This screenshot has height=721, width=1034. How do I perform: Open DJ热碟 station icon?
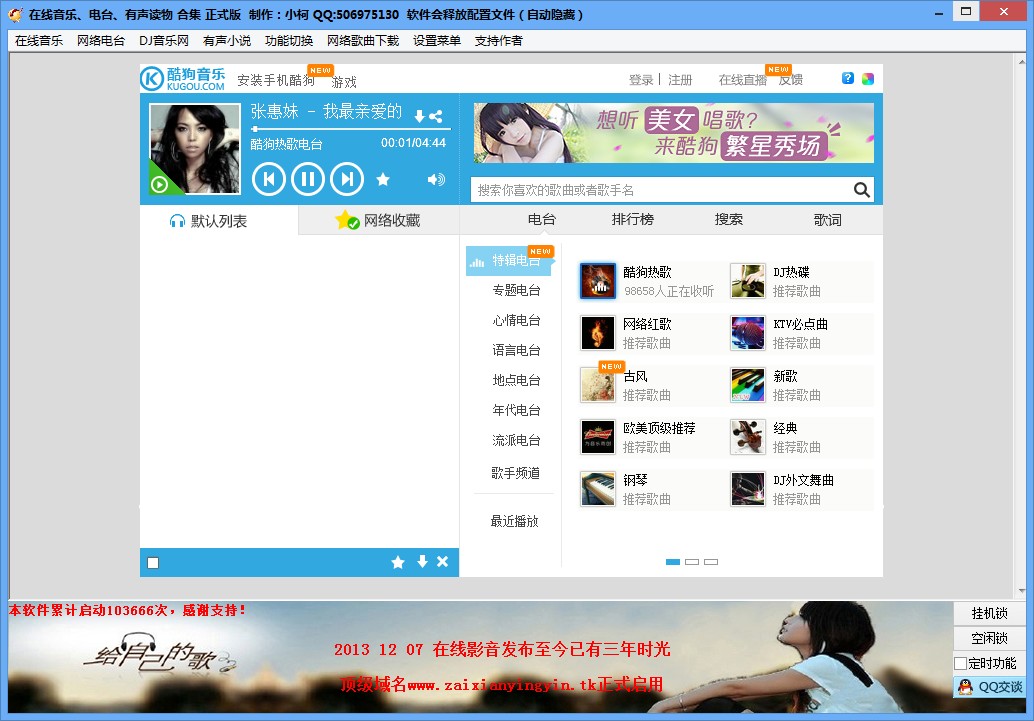point(748,281)
